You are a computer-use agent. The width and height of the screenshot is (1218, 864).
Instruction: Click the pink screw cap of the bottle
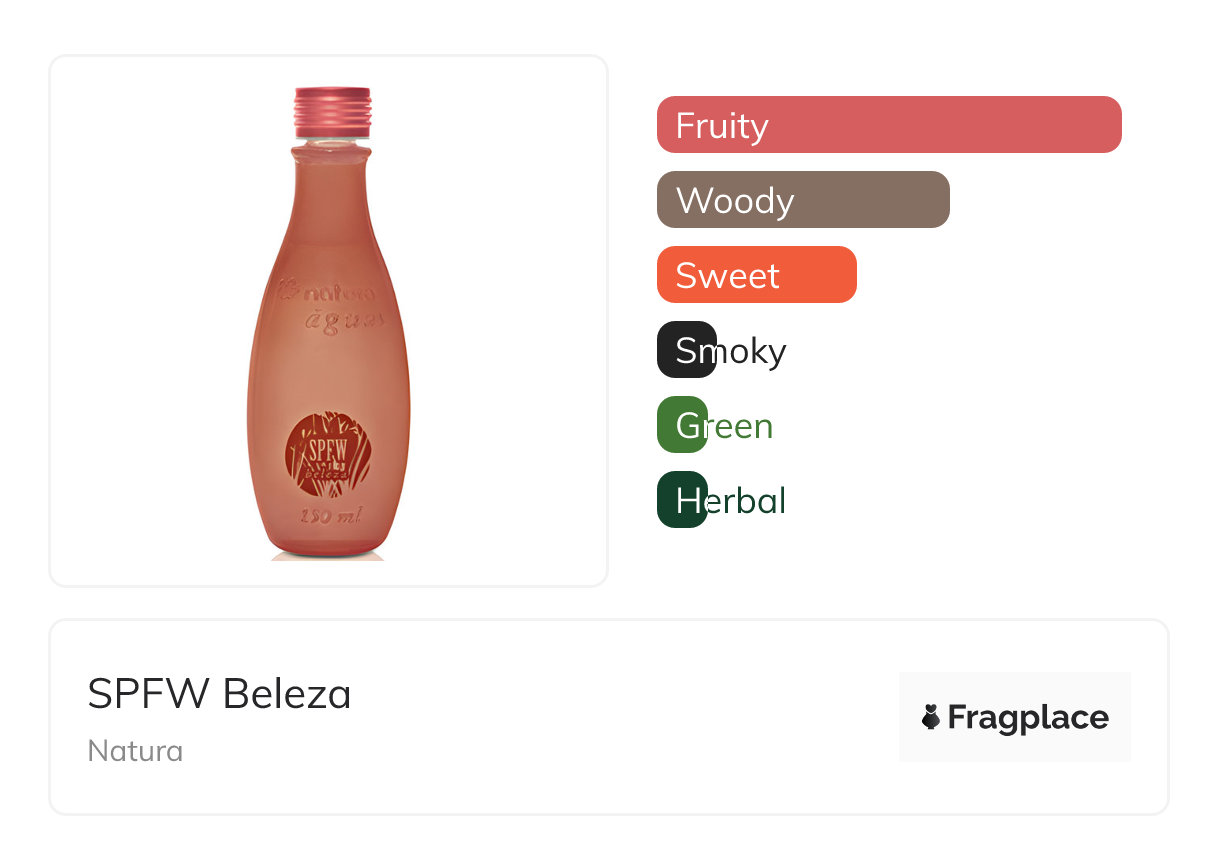(x=332, y=112)
